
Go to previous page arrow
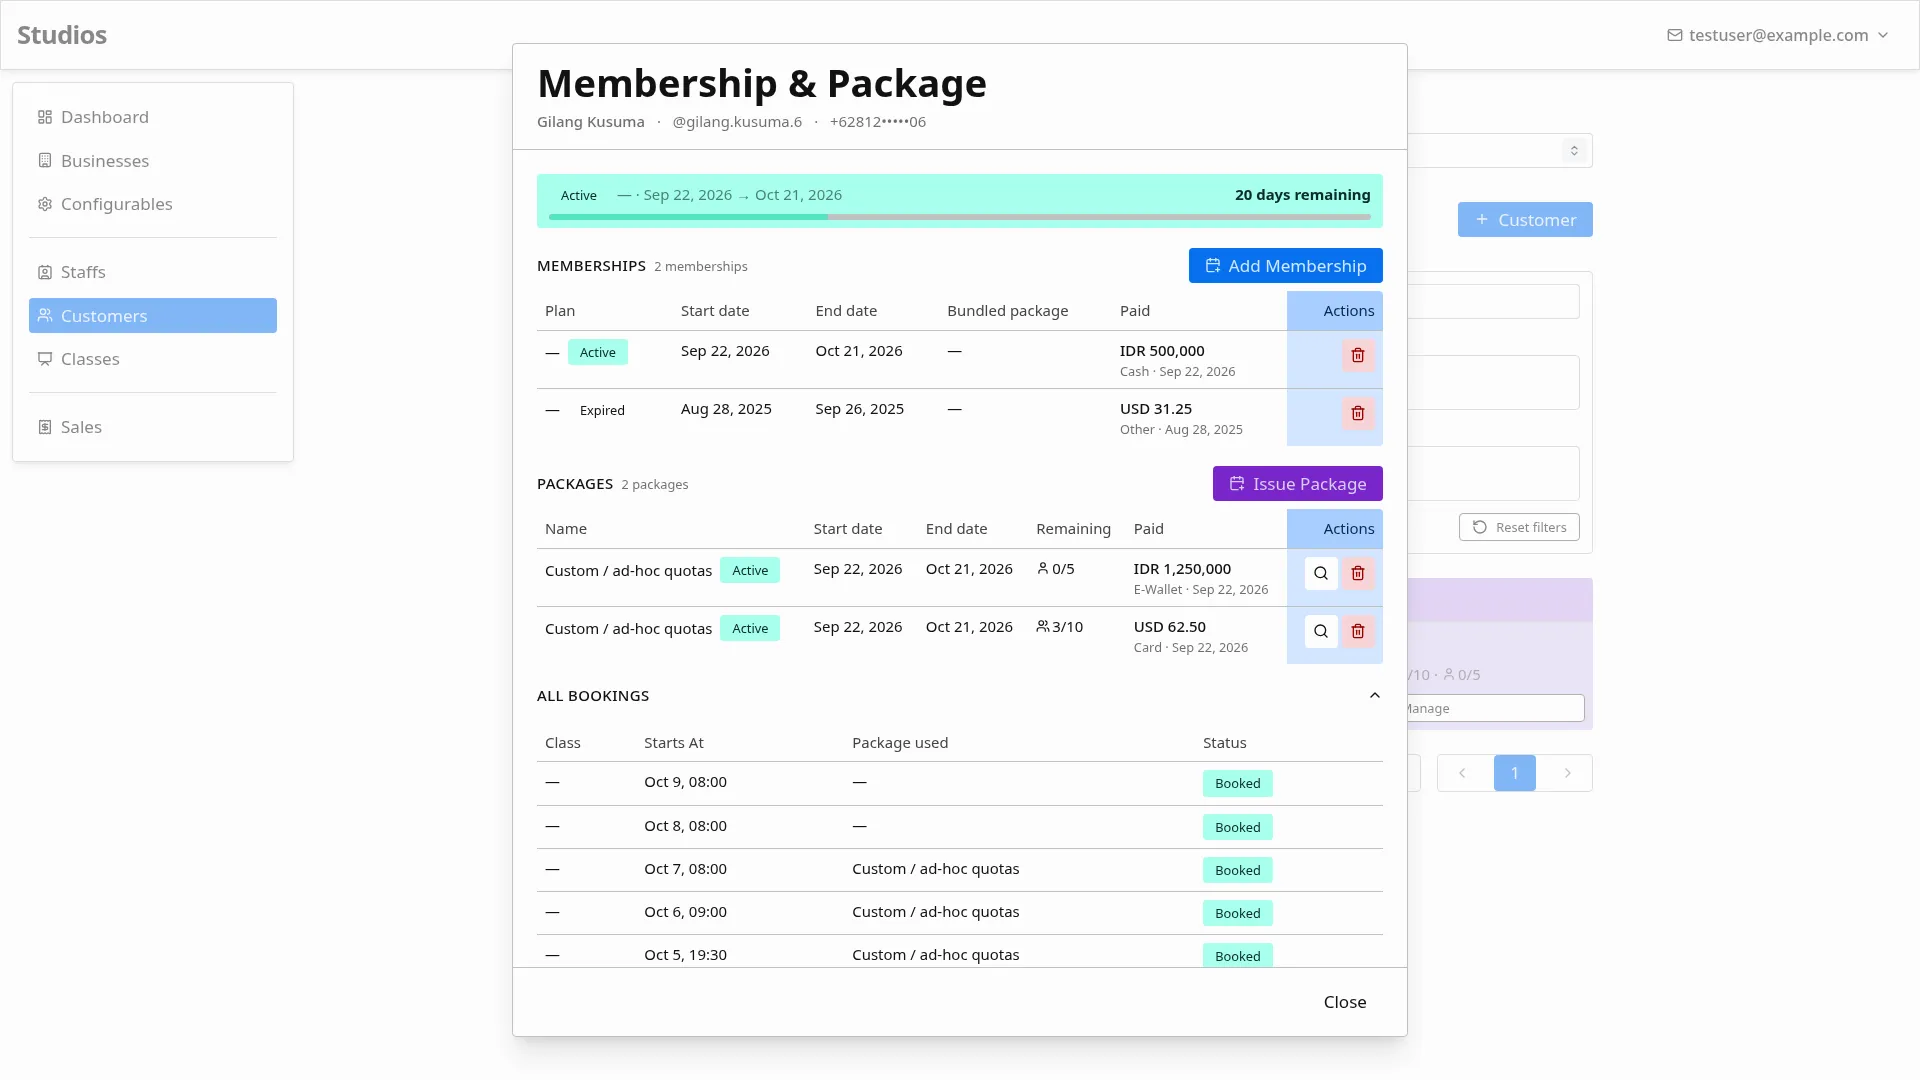tap(1462, 773)
